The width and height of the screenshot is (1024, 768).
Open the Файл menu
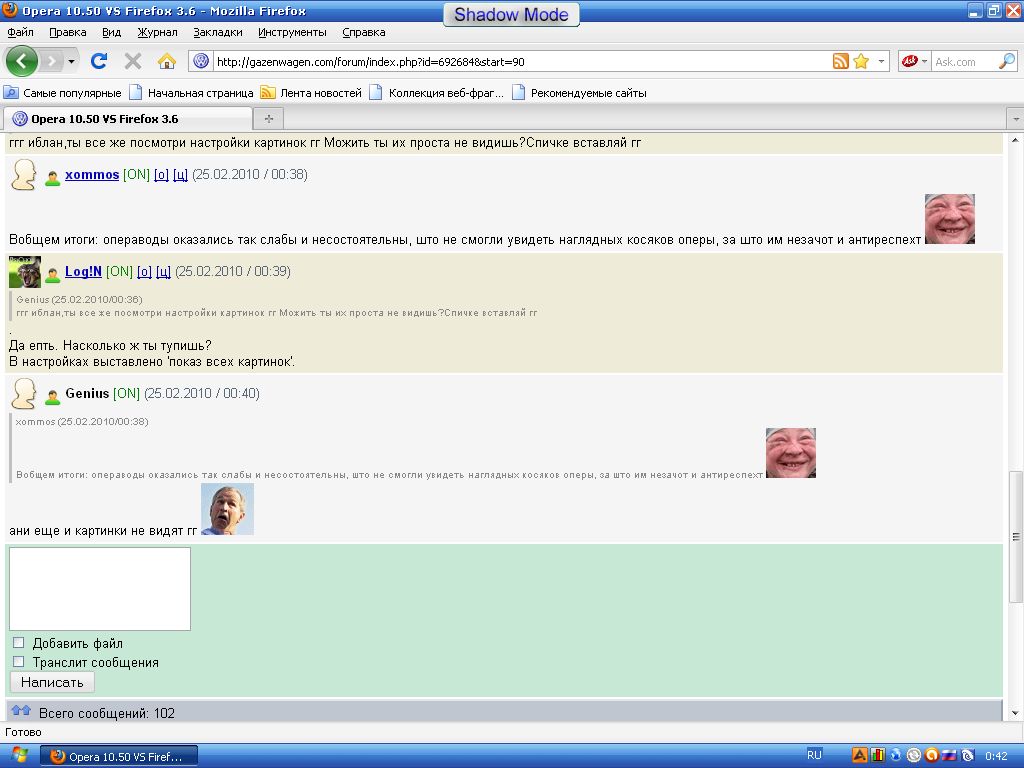tap(20, 32)
